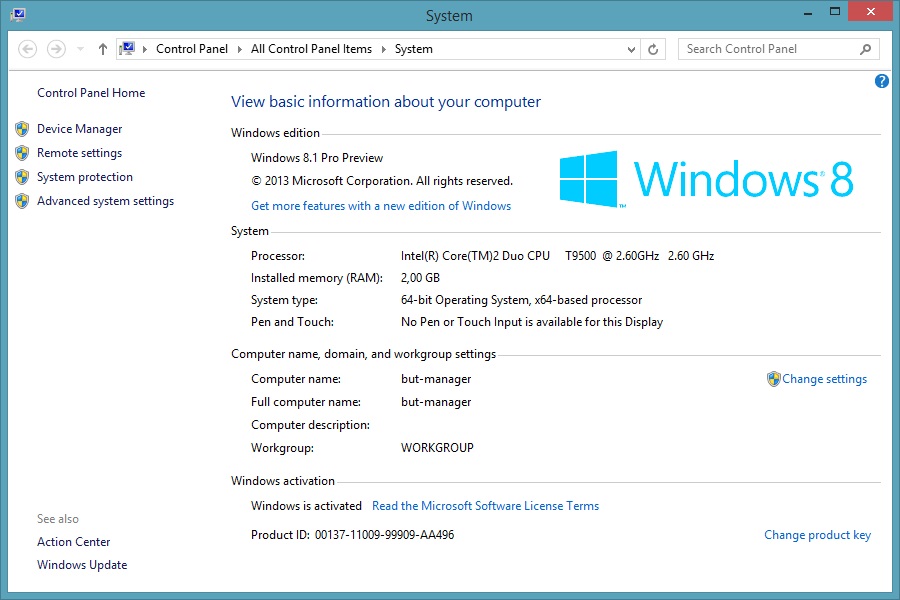Screen dimensions: 900x600
Task: Expand the address bar history dropdown
Action: pyautogui.click(x=631, y=49)
